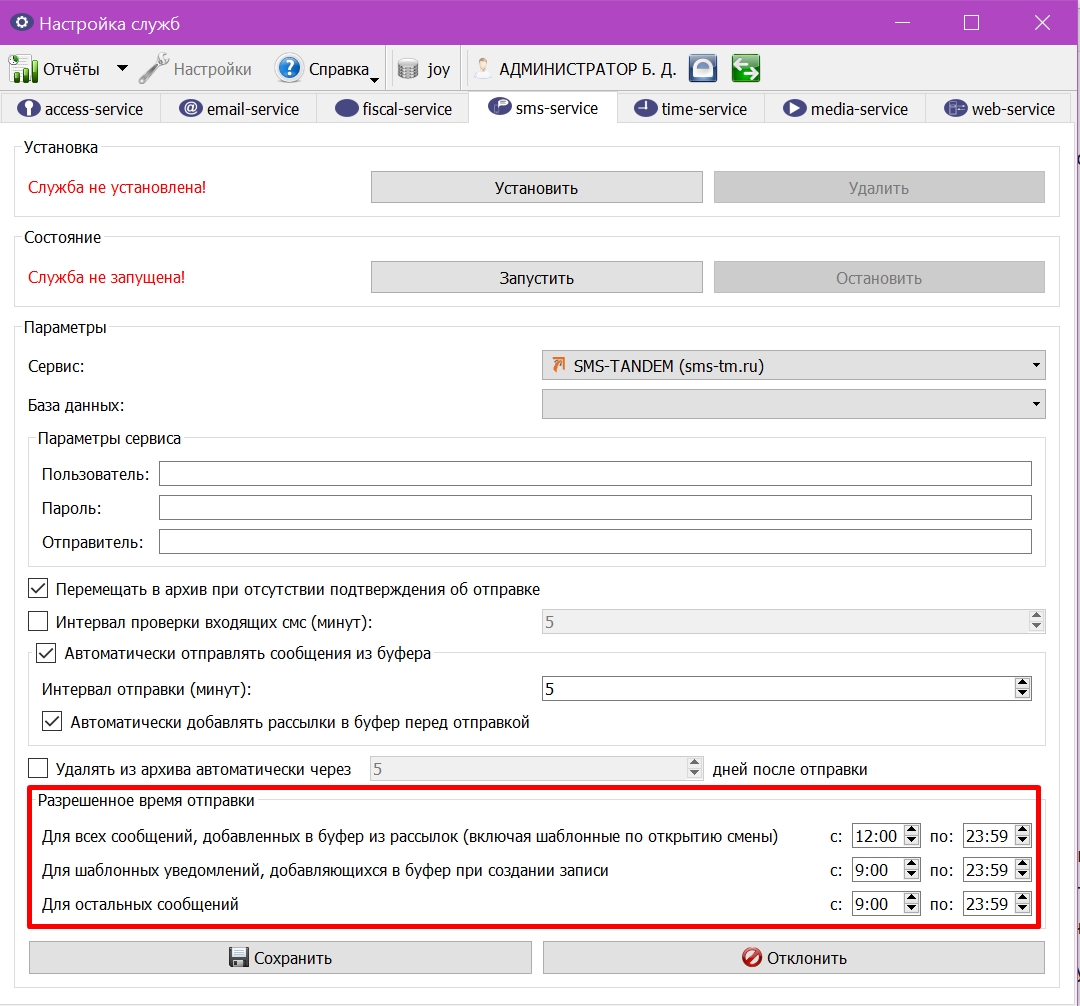Switch to the web-service tab
This screenshot has width=1080, height=1006.
pyautogui.click(x=999, y=109)
